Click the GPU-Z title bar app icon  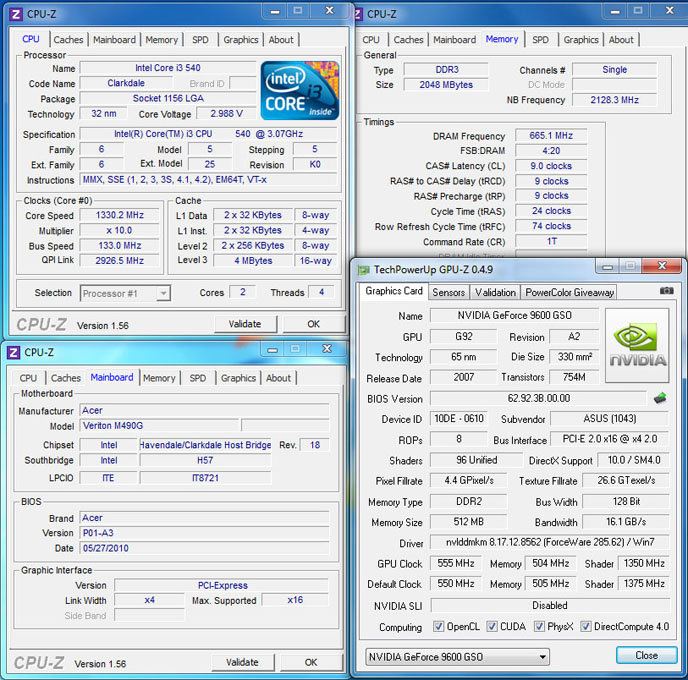point(362,269)
